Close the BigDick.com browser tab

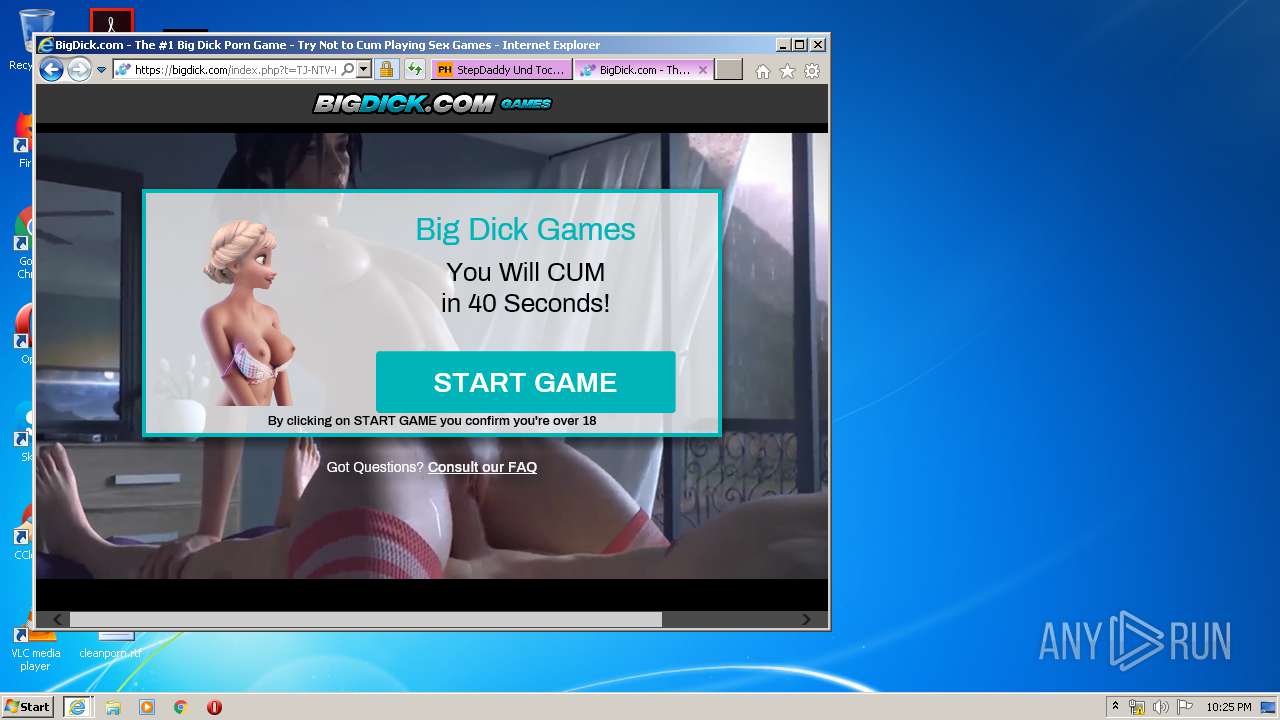point(703,70)
